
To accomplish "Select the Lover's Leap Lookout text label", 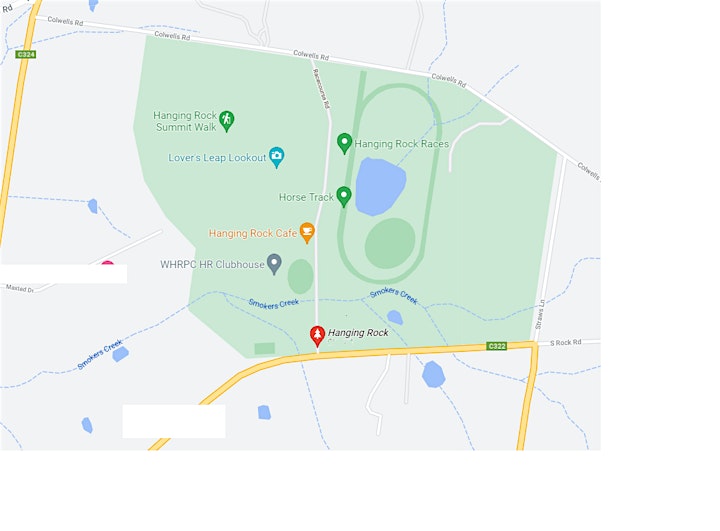I will [217, 158].
